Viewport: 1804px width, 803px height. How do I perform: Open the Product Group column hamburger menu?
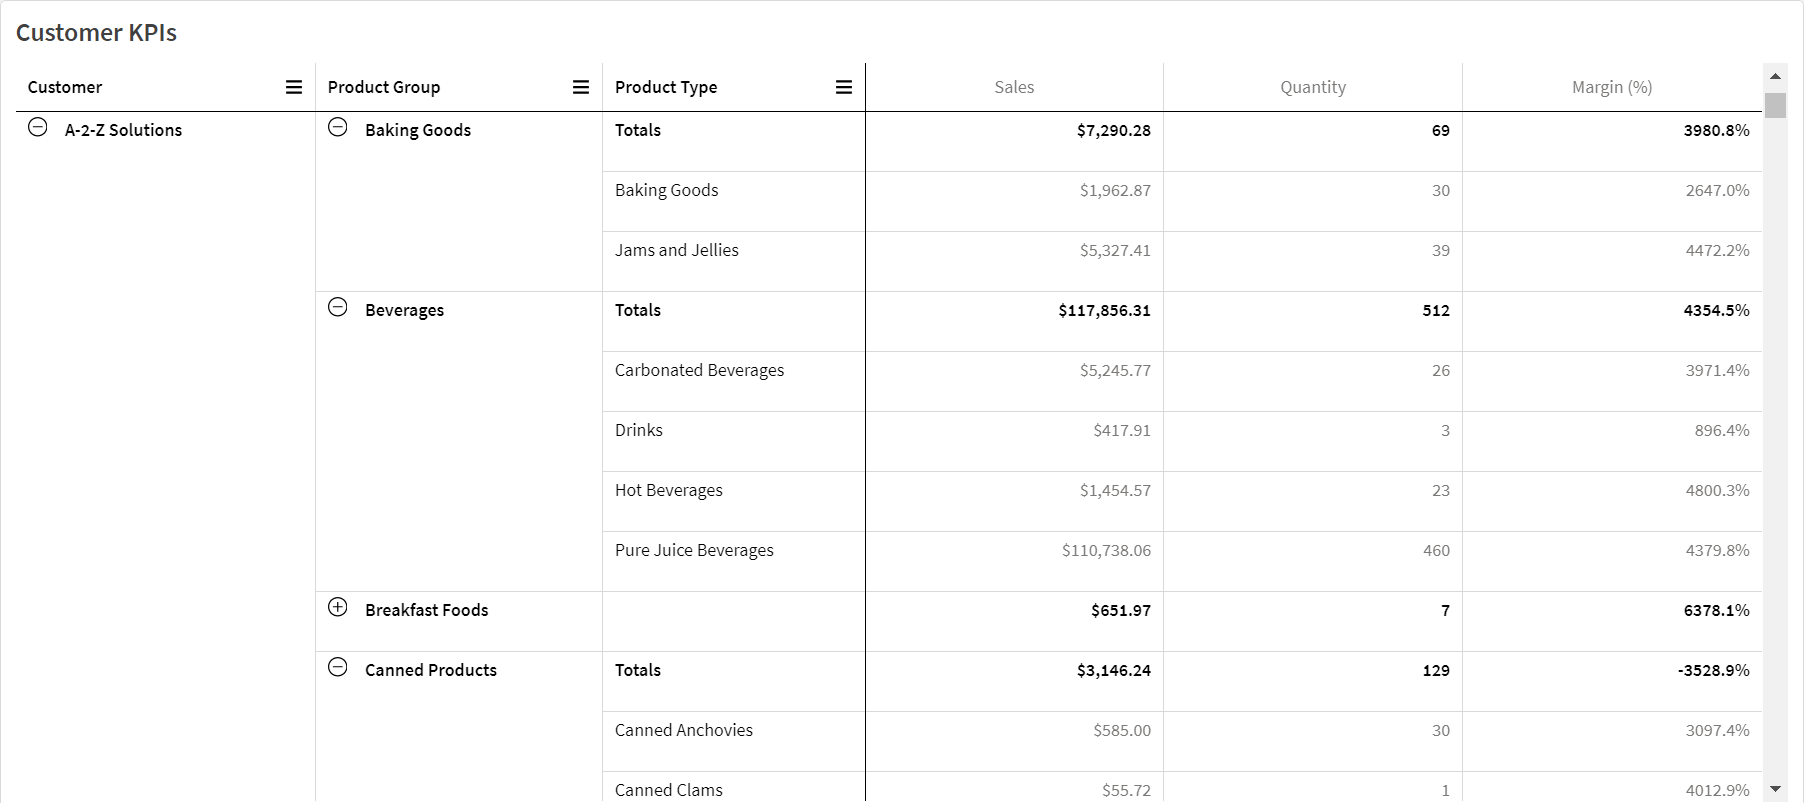pyautogui.click(x=581, y=87)
